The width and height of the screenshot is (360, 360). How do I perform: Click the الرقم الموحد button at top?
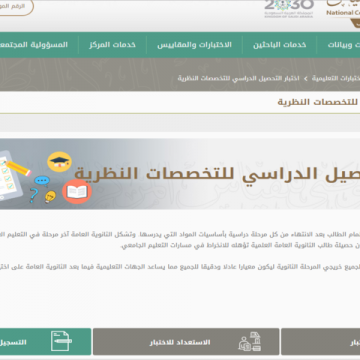pos(15,7)
